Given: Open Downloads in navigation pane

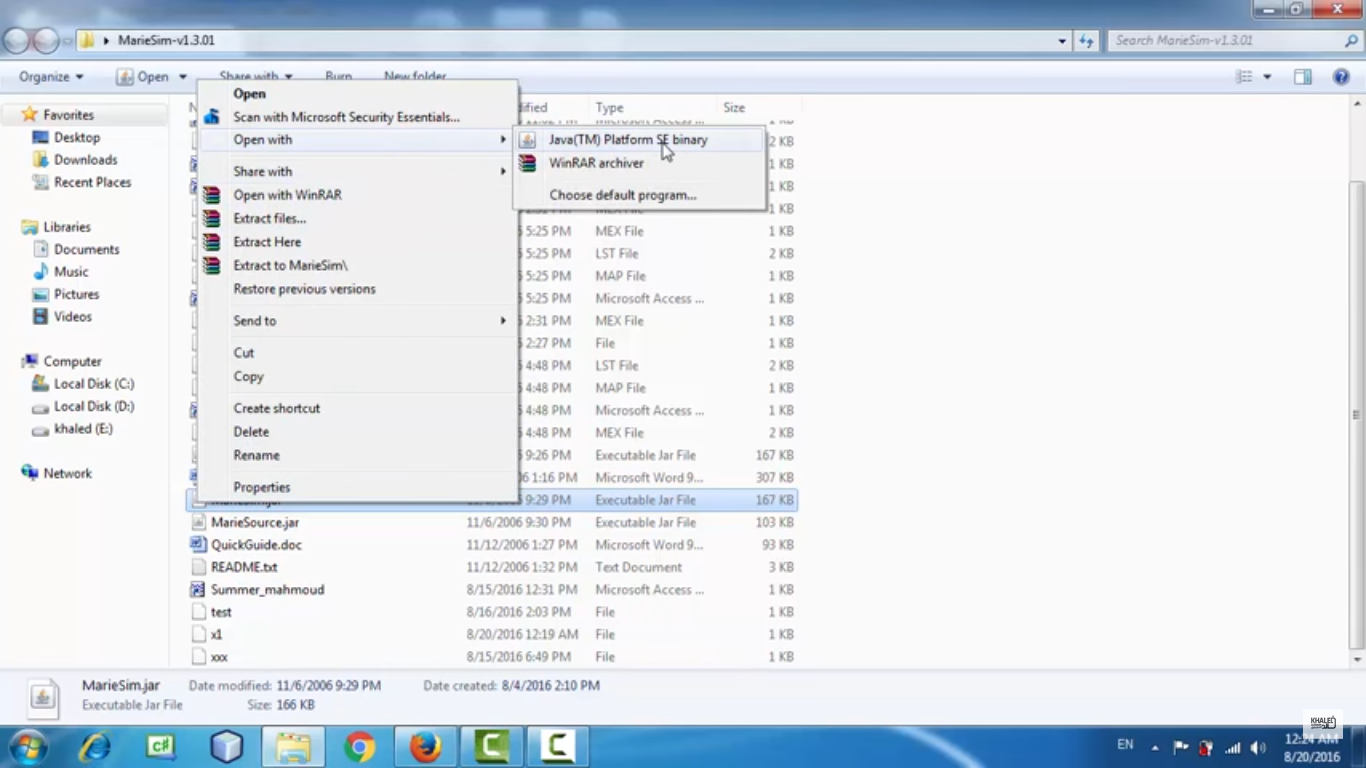Looking at the screenshot, I should pos(85,160).
